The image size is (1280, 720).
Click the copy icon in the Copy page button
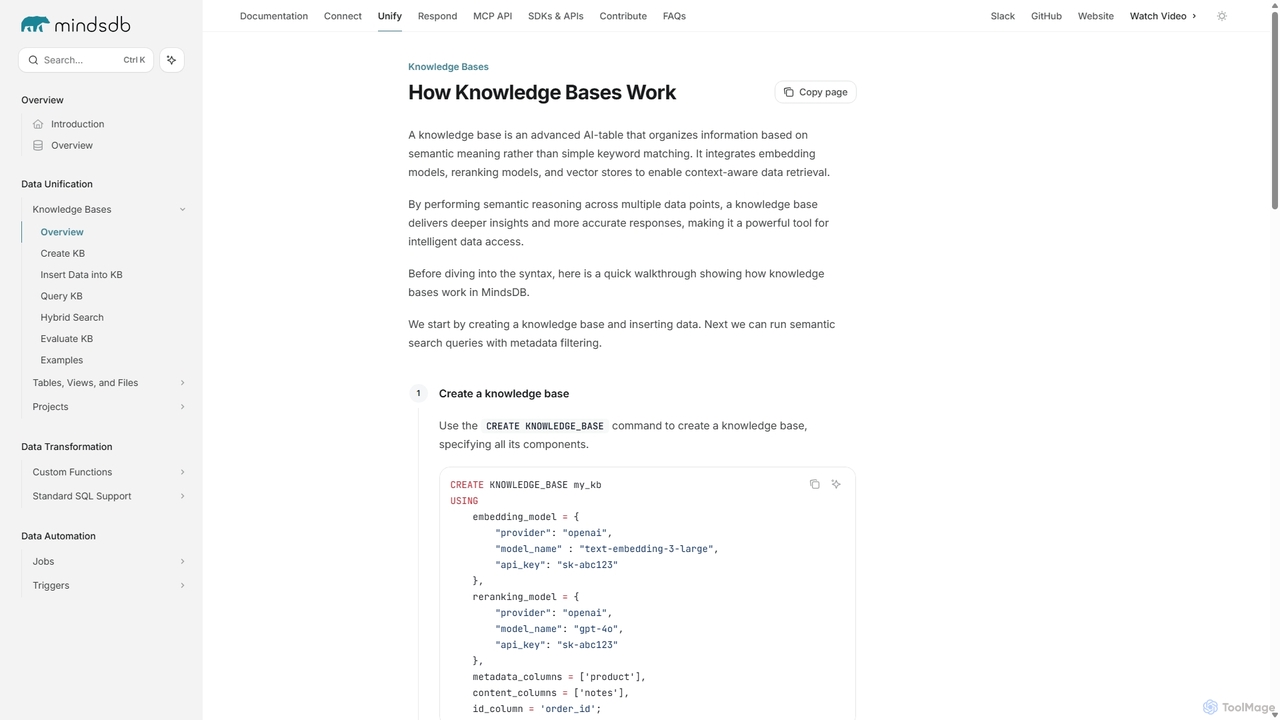click(x=789, y=92)
